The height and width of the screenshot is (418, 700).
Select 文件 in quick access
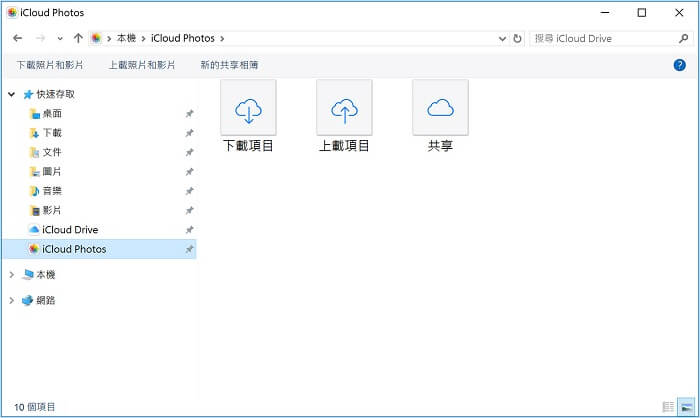[52, 152]
